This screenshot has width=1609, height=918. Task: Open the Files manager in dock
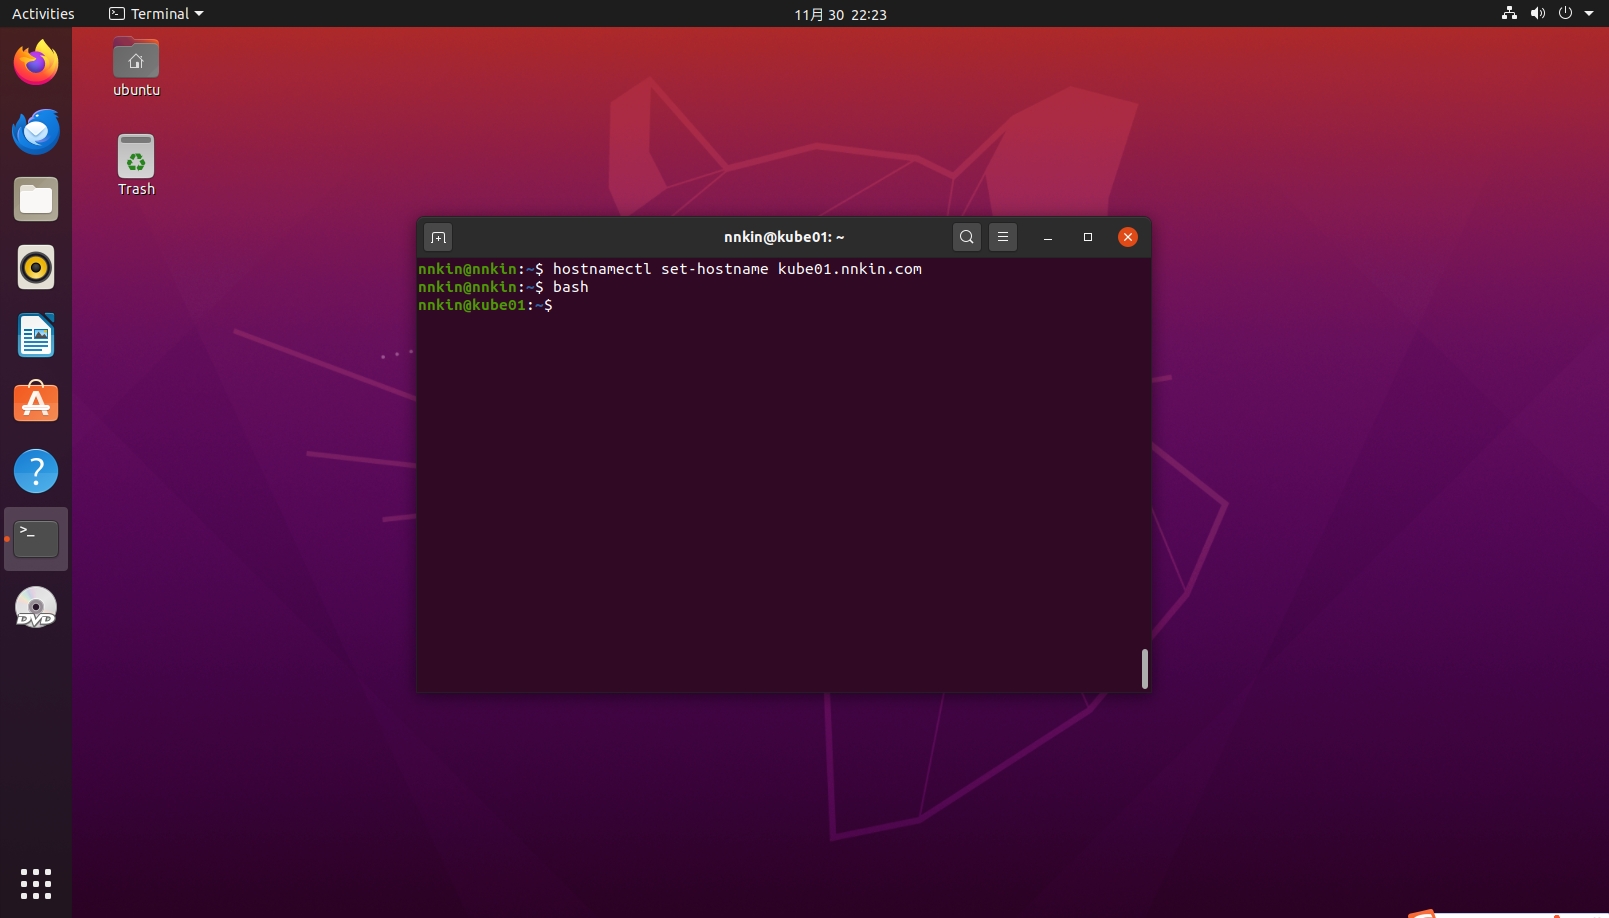coord(36,200)
